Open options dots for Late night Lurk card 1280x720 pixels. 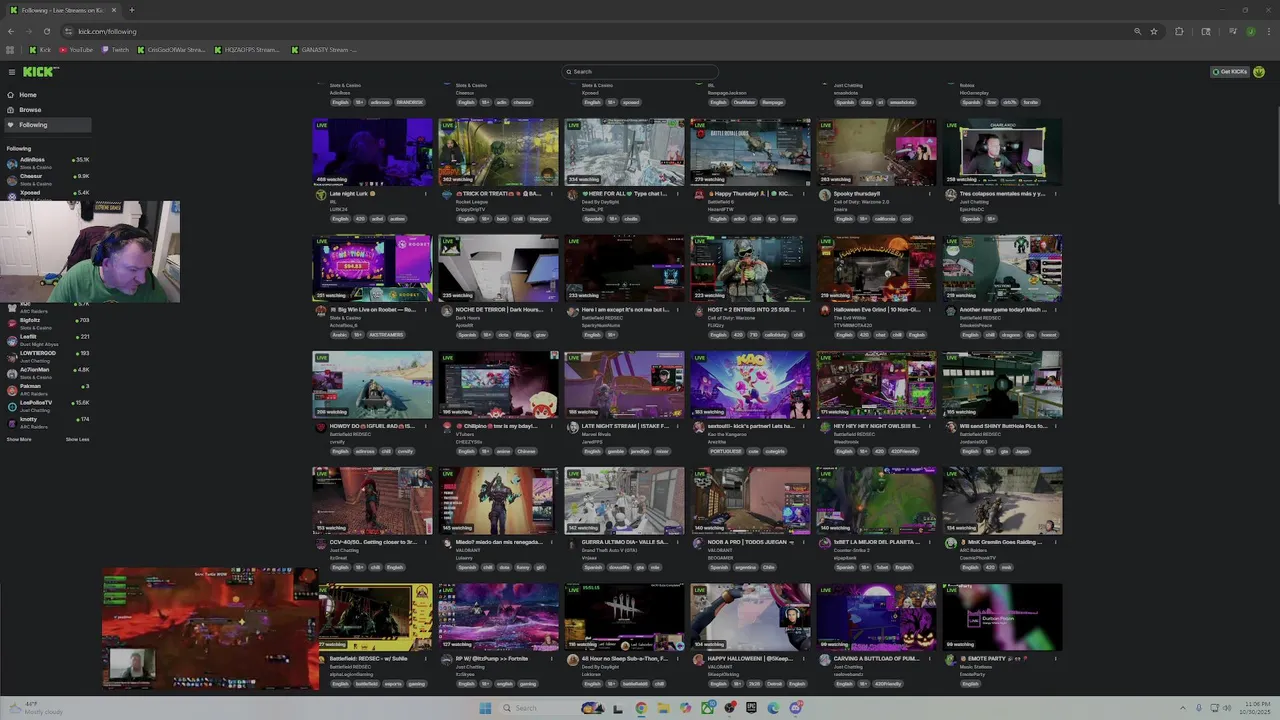pyautogui.click(x=426, y=194)
